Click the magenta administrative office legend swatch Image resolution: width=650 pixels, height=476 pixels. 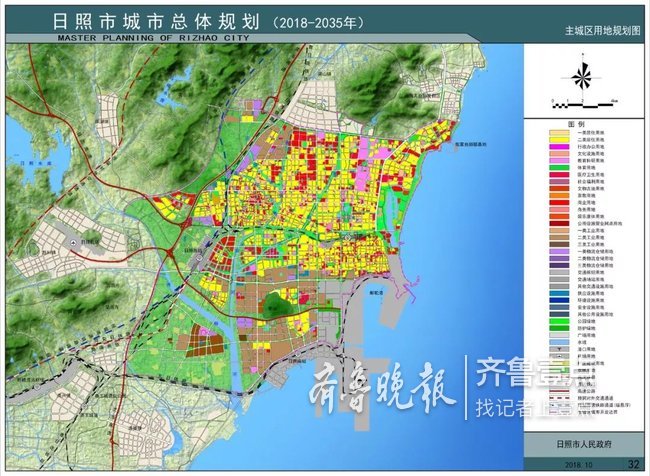[x=561, y=146]
